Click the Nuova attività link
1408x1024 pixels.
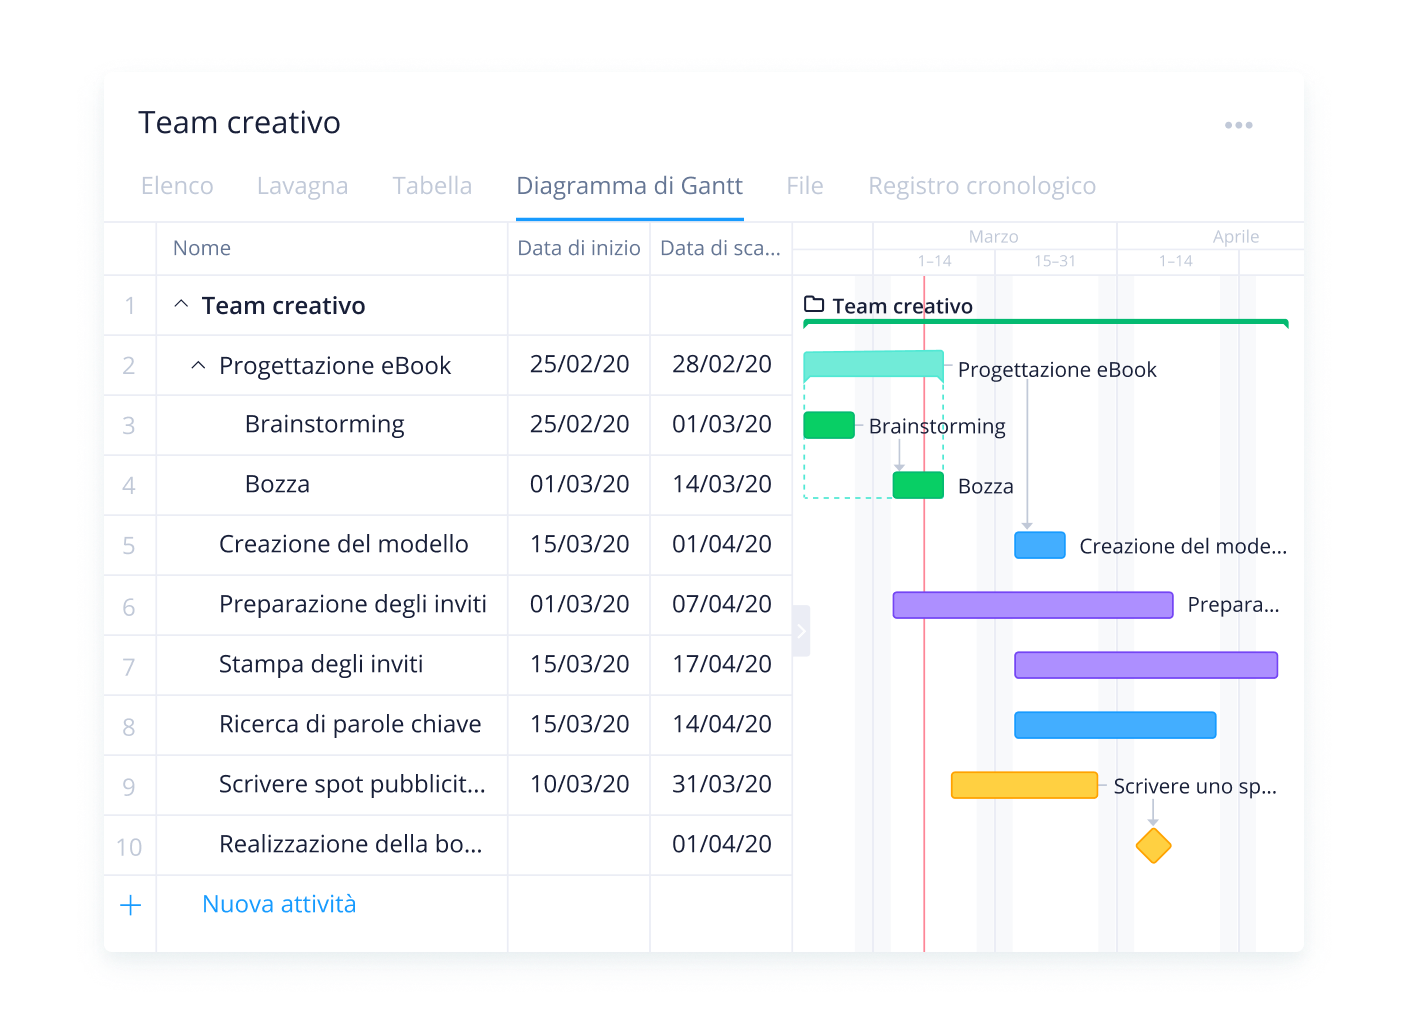279,904
